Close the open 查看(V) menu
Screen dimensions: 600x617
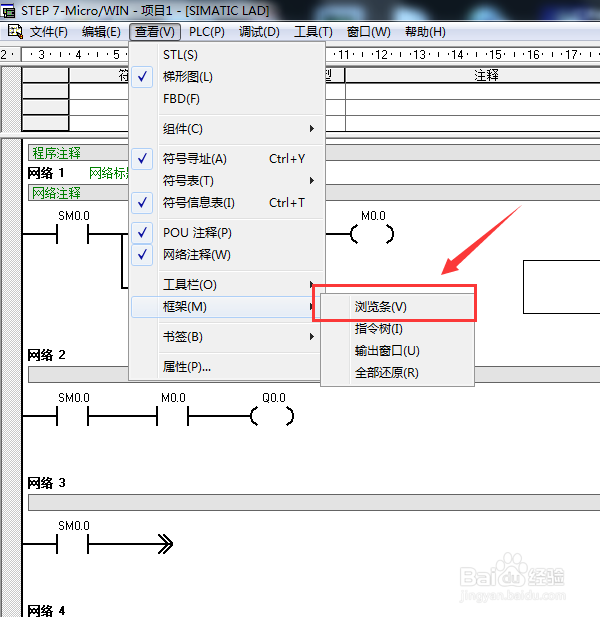(x=155, y=32)
